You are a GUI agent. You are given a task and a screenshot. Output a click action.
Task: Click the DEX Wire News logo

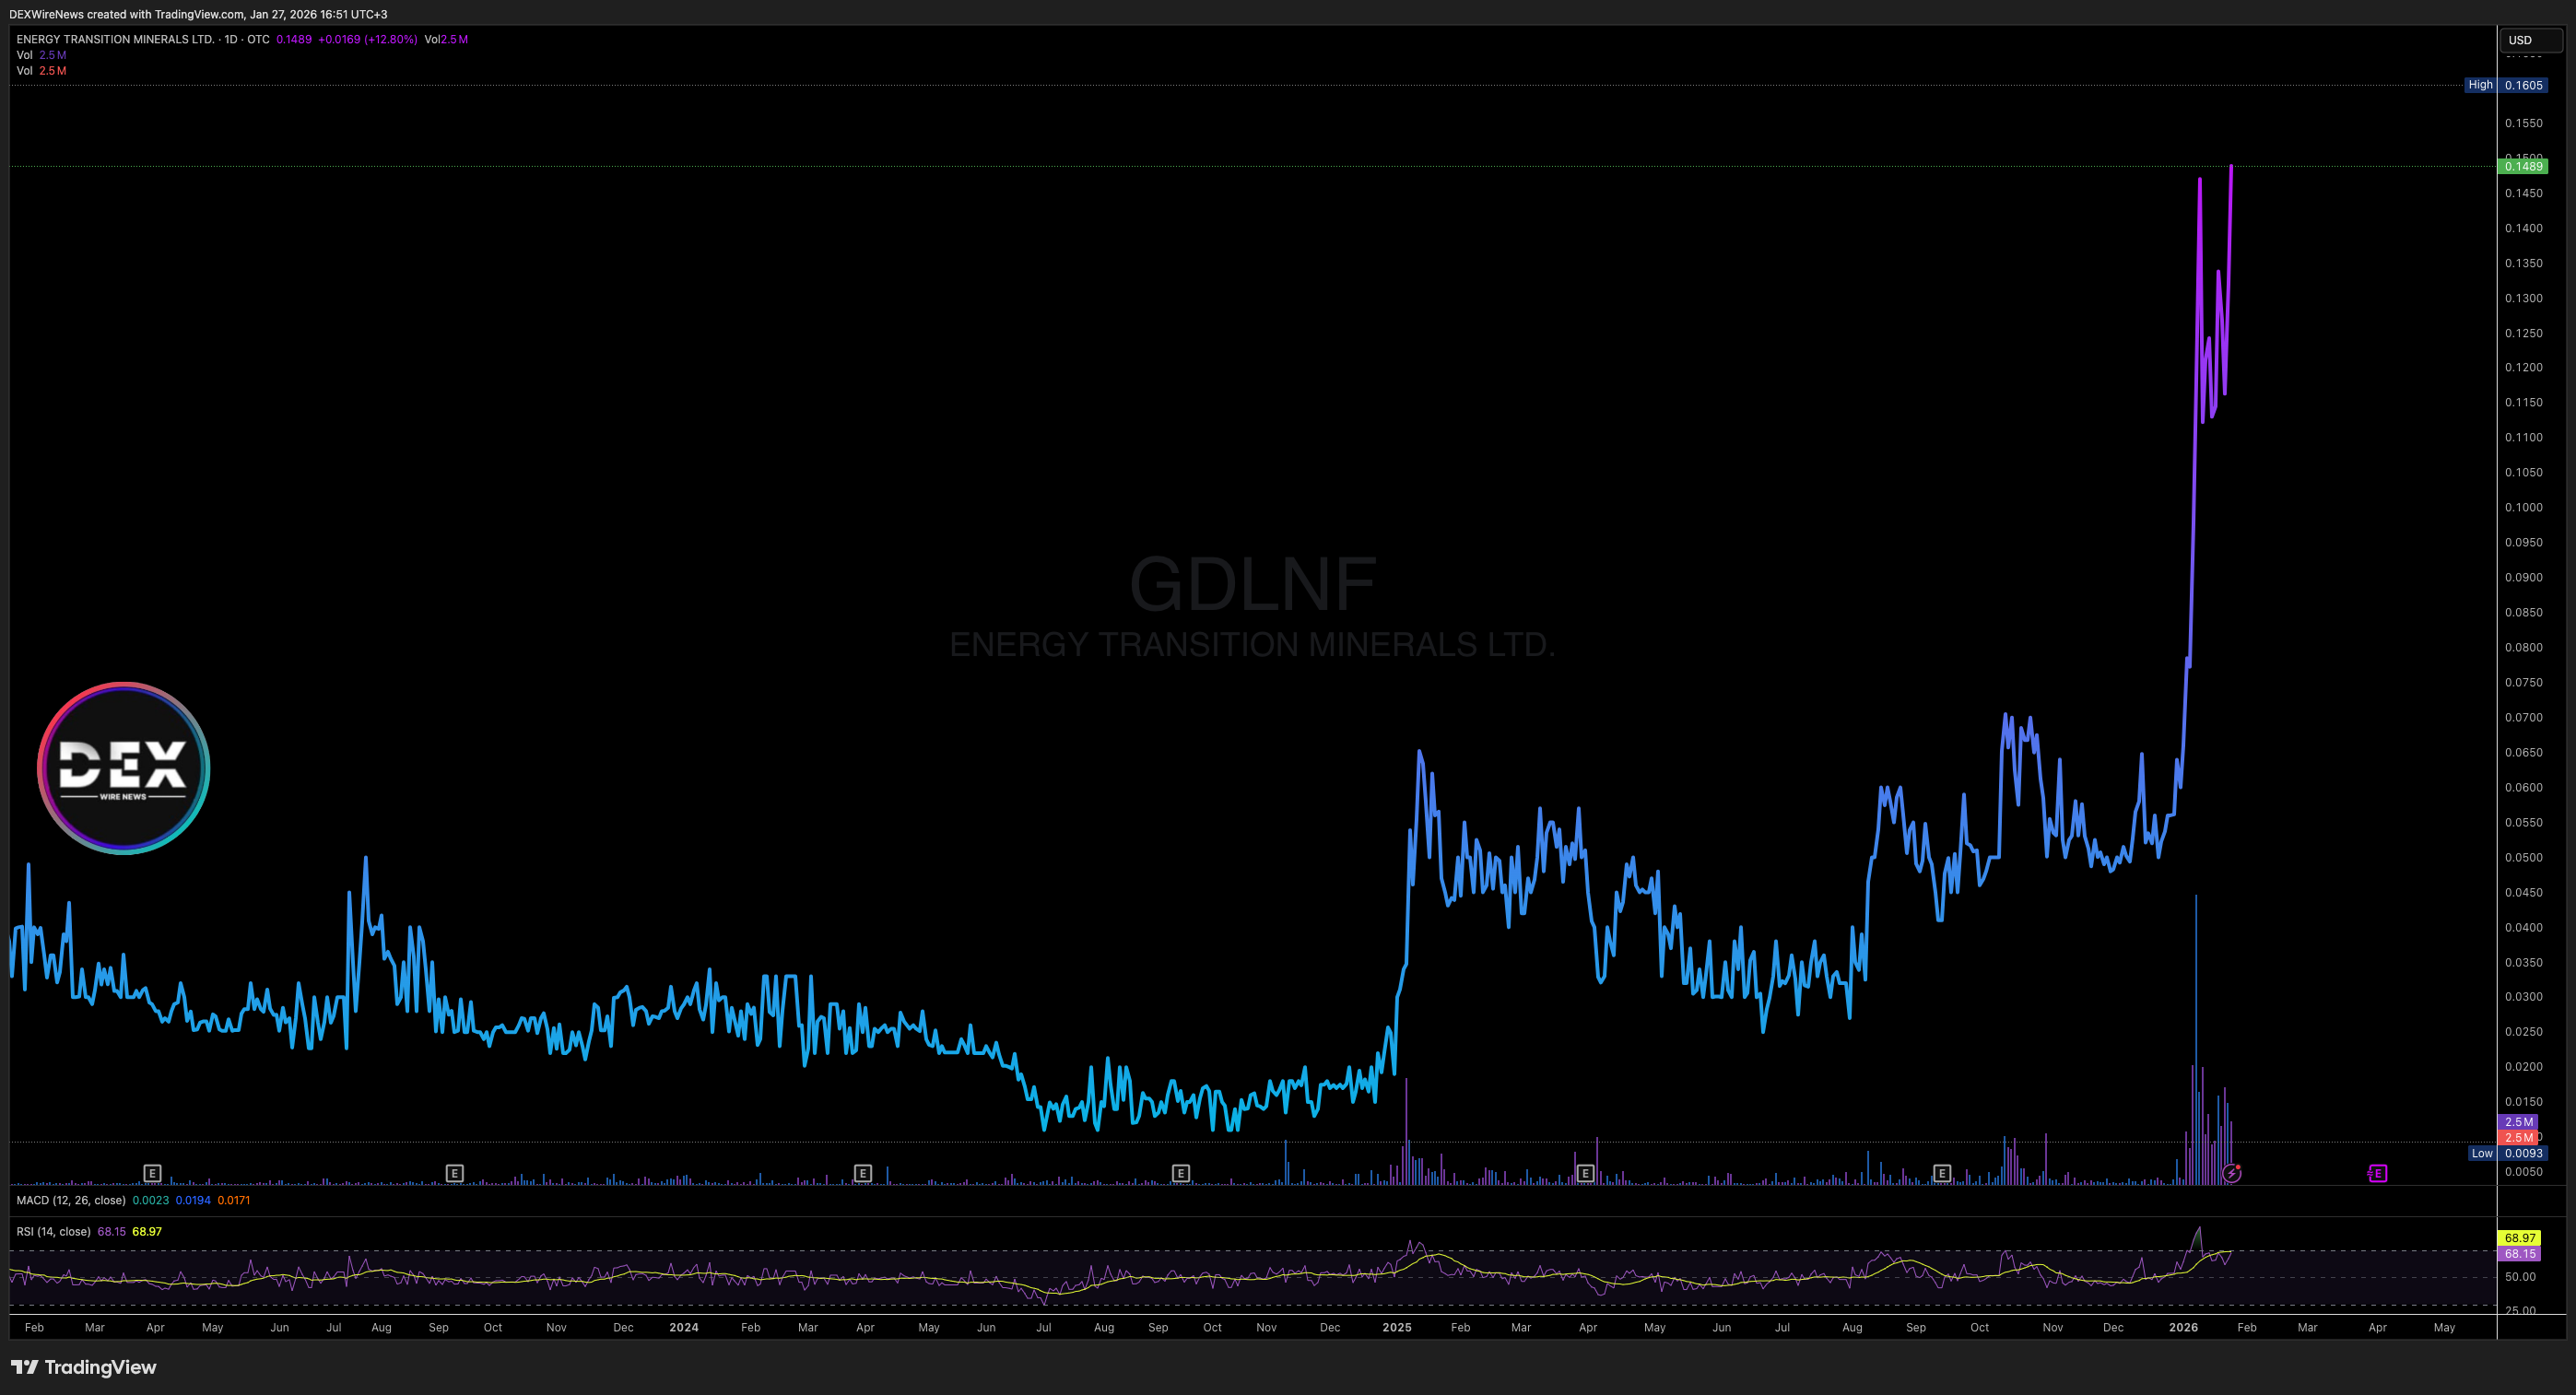(x=123, y=768)
